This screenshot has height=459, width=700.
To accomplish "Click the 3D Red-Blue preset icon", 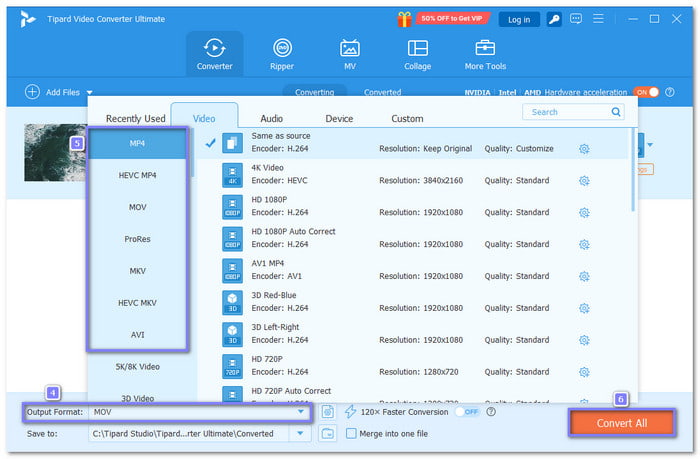I will [x=233, y=303].
